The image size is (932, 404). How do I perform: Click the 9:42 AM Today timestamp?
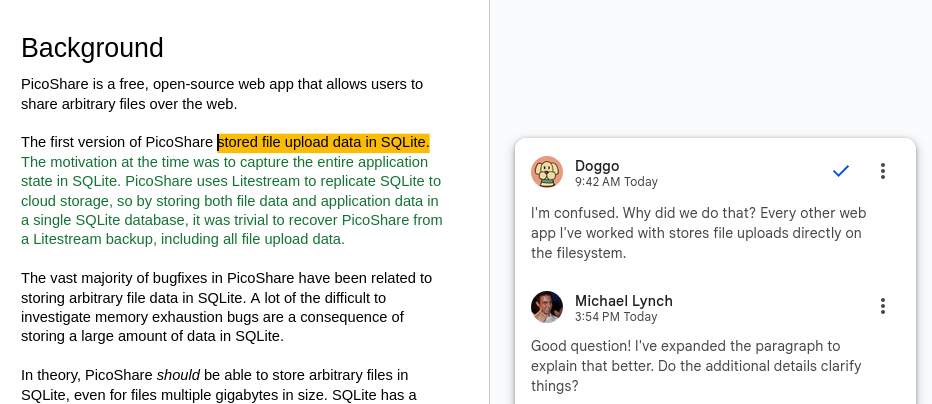(616, 182)
